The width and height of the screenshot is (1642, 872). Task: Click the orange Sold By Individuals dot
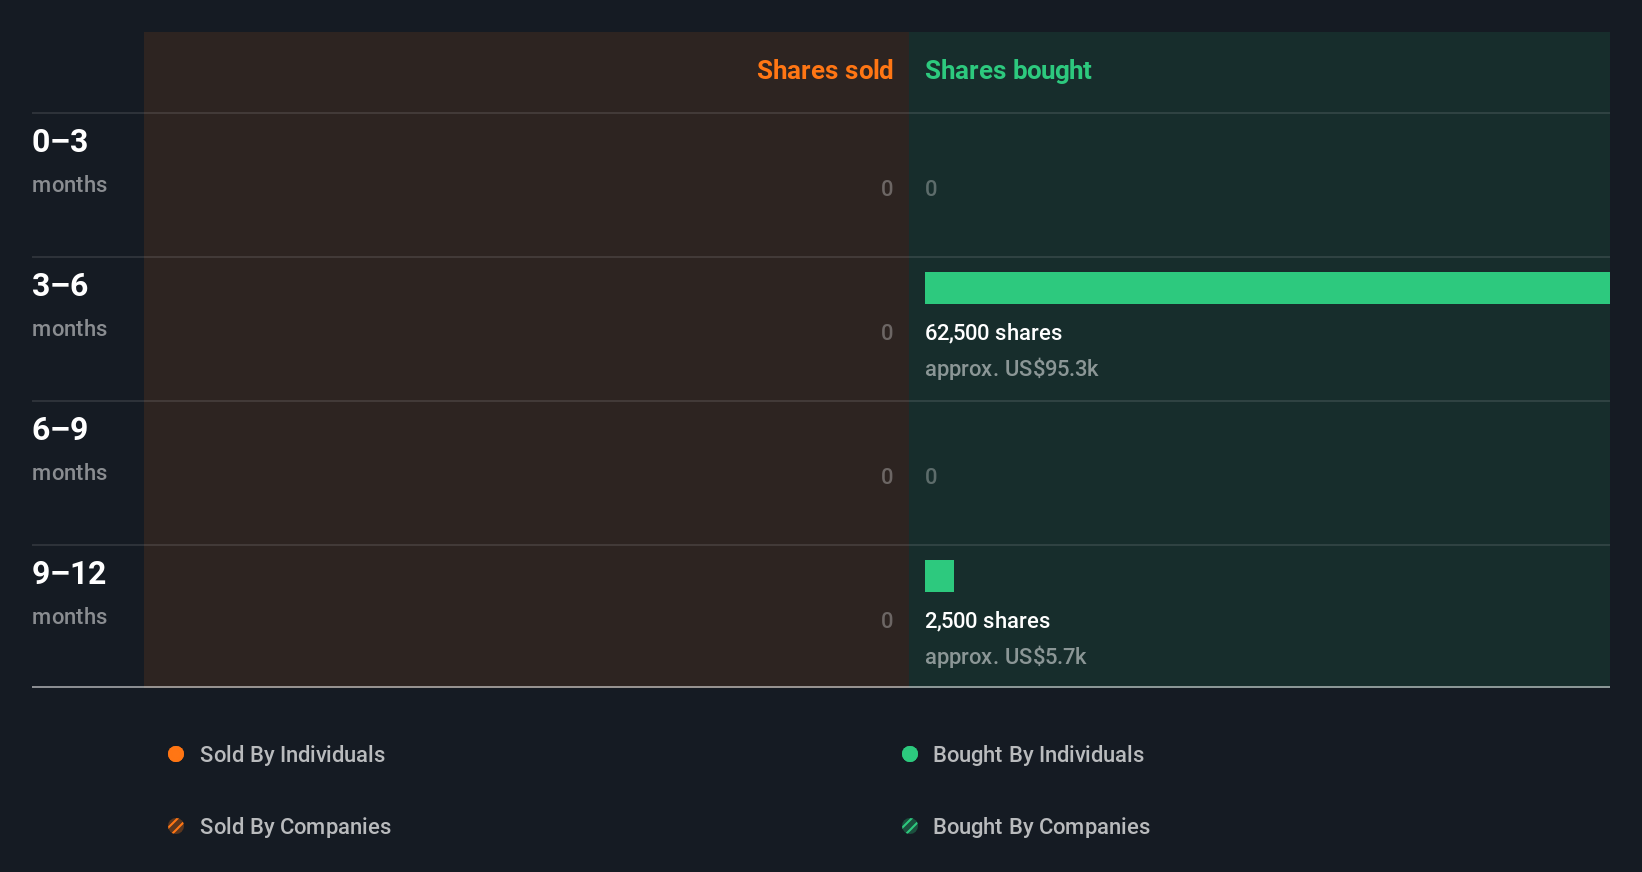176,754
